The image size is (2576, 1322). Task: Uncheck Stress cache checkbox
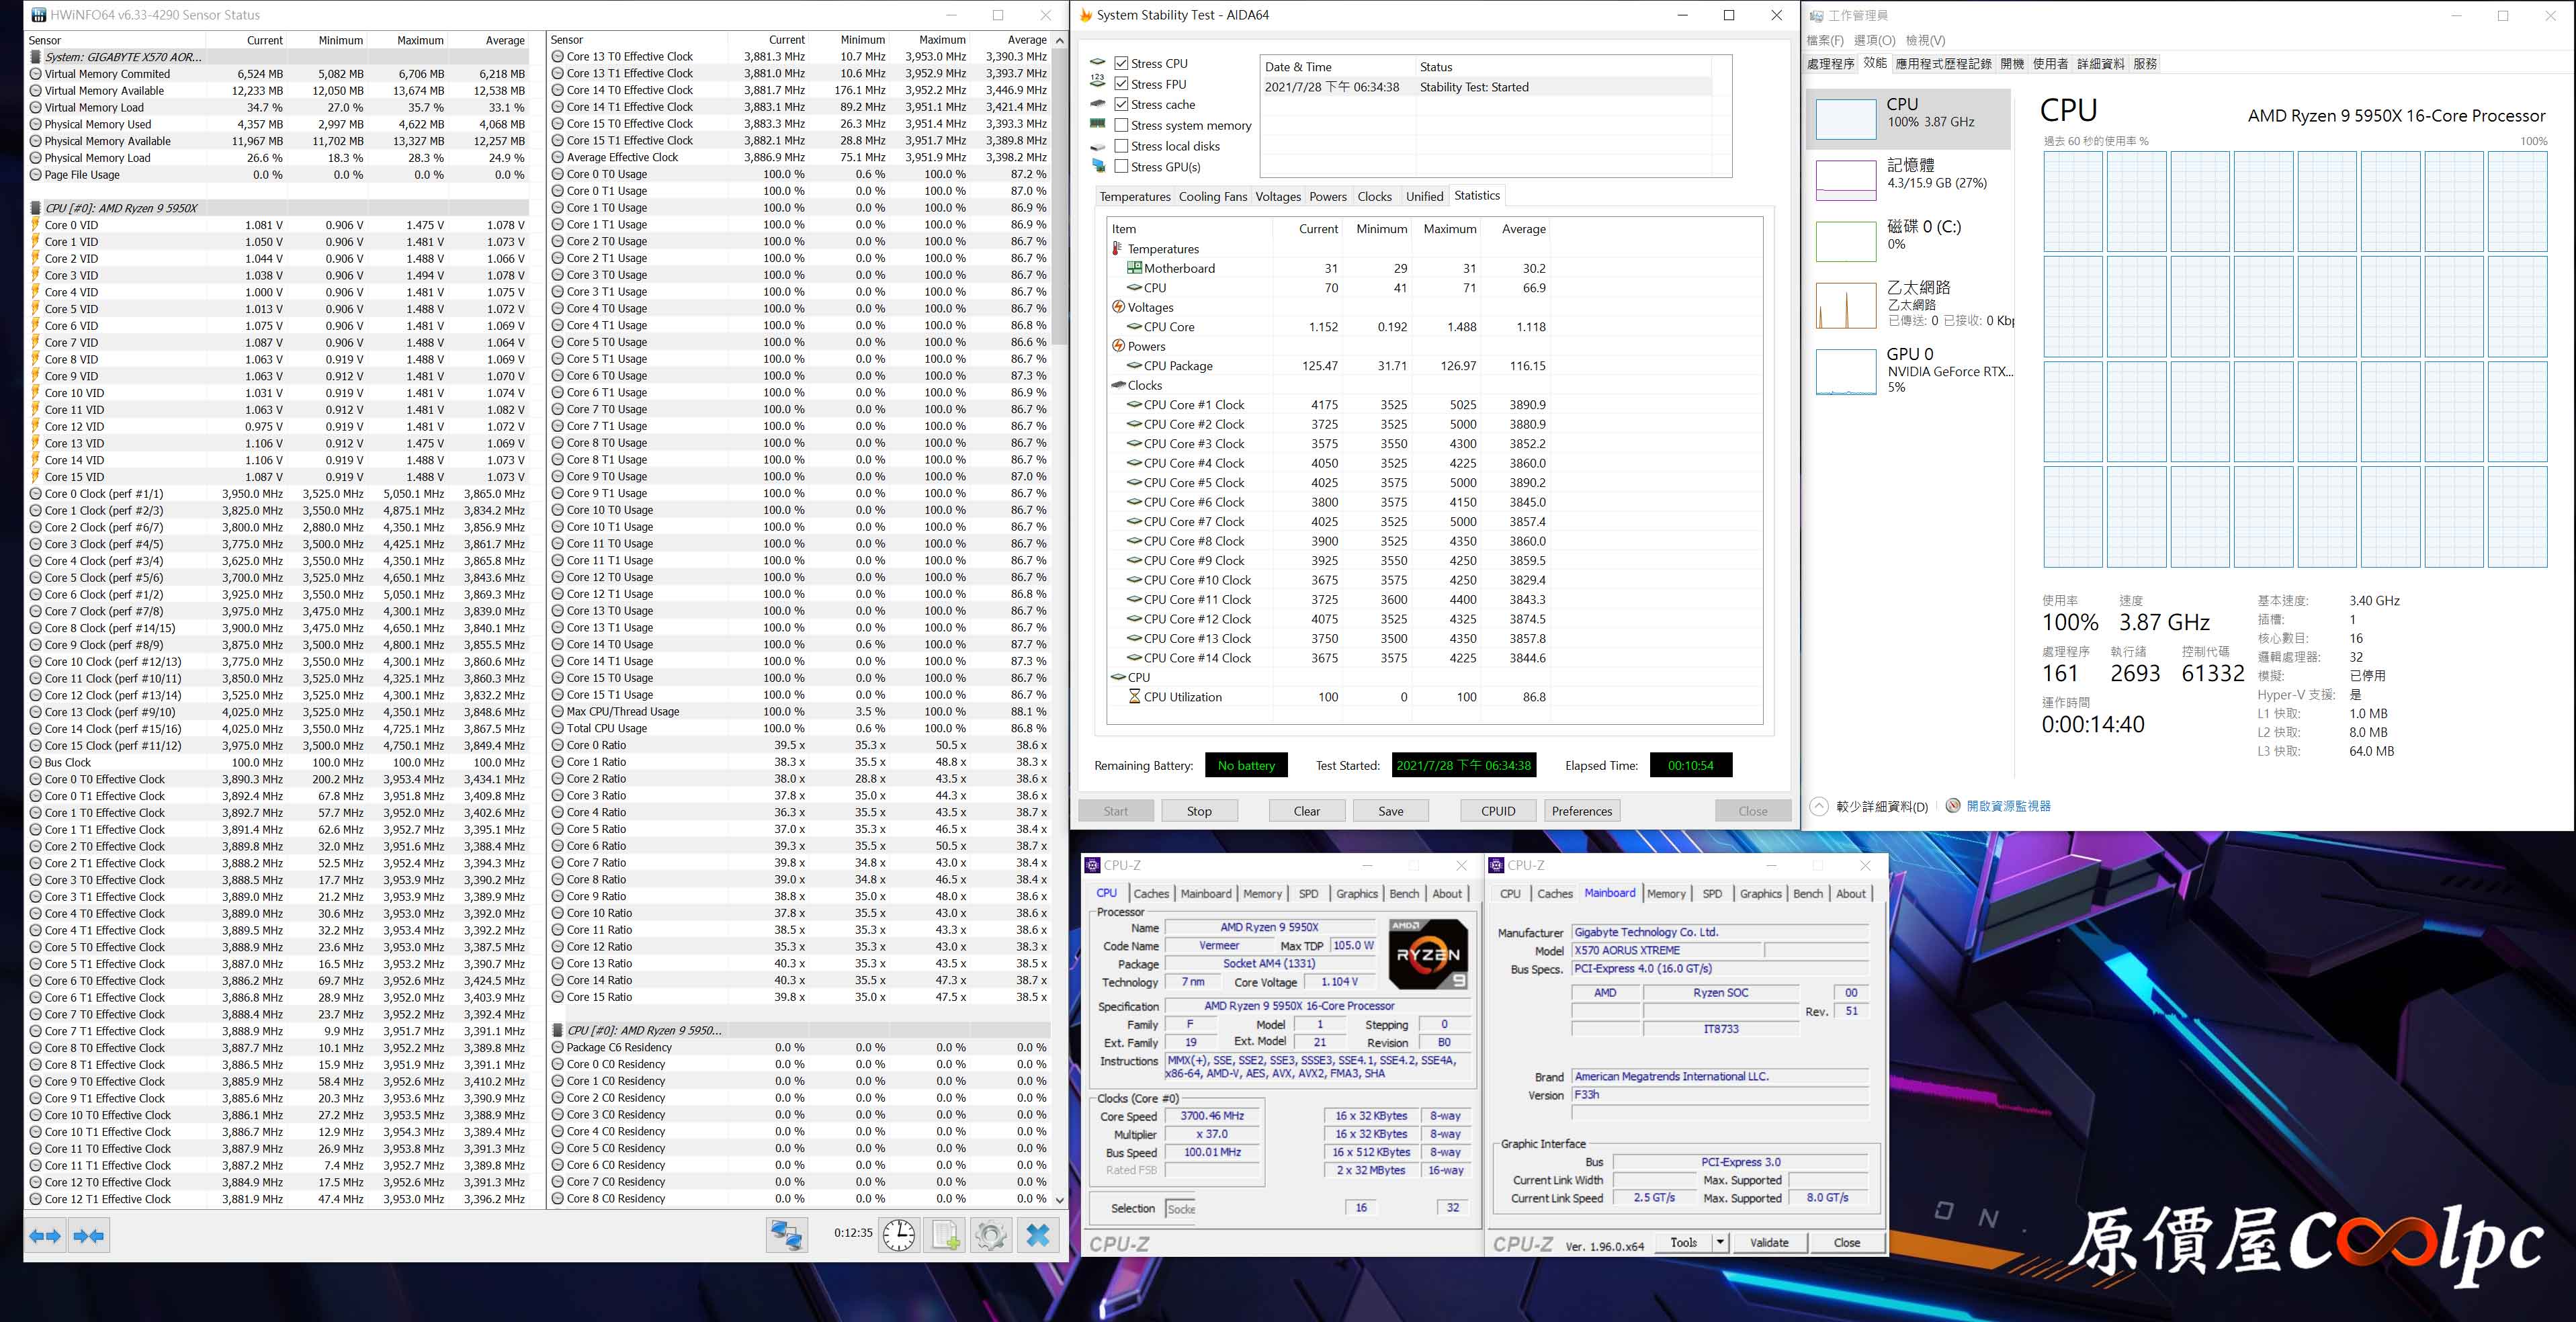[x=1121, y=104]
